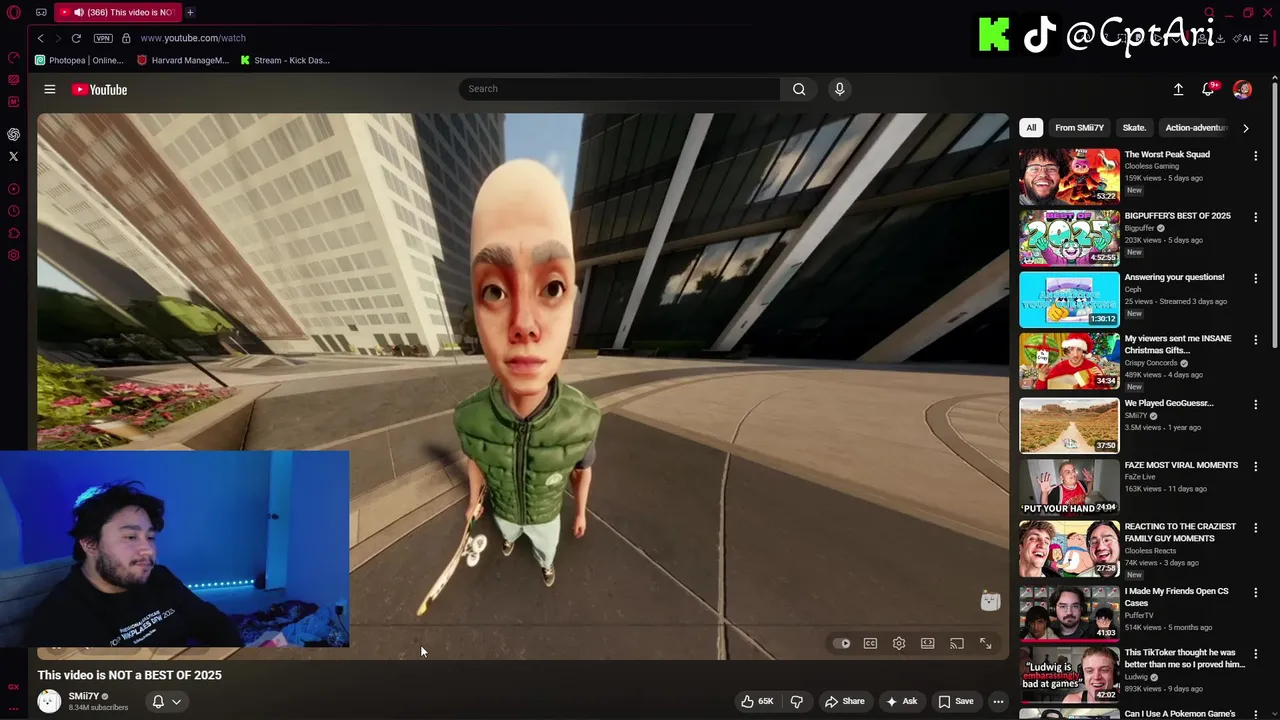Open options menu for My viewers sent me INSANE
The width and height of the screenshot is (1280, 720).
click(1255, 340)
